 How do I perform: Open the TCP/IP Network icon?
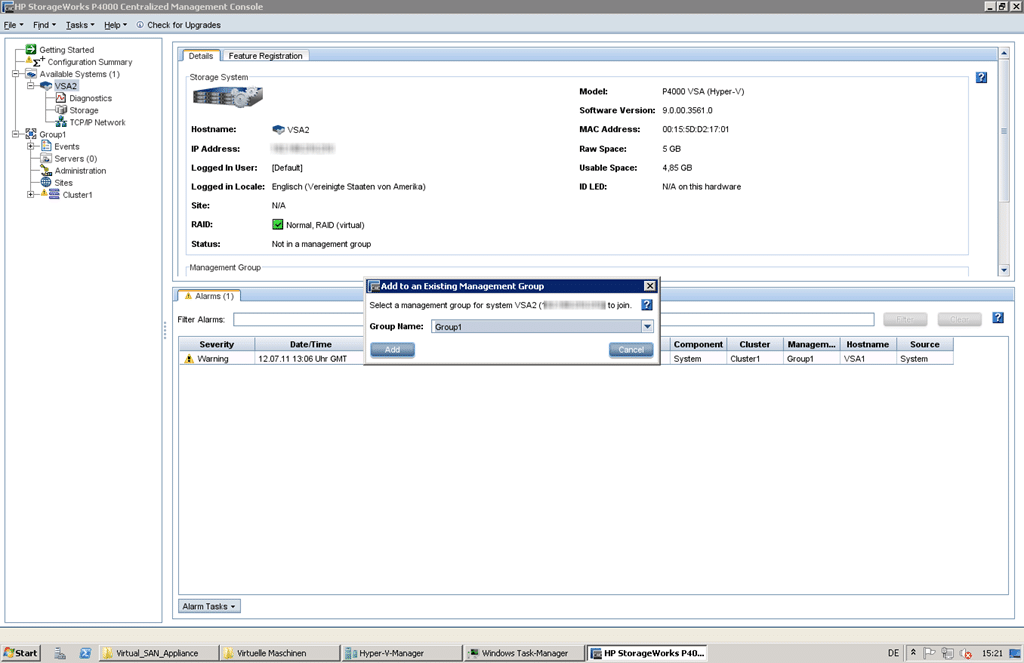61,122
